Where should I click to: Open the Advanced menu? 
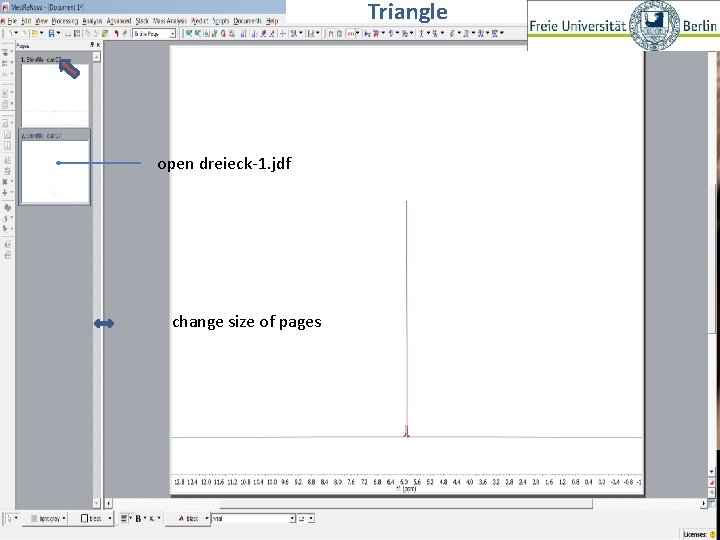click(119, 21)
